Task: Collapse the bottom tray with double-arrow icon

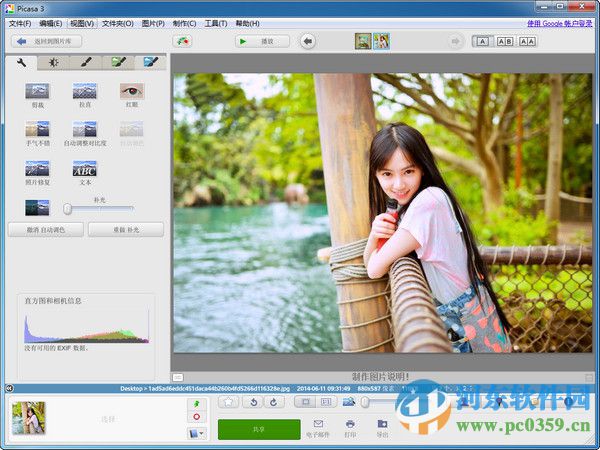Action: click(x=10, y=388)
